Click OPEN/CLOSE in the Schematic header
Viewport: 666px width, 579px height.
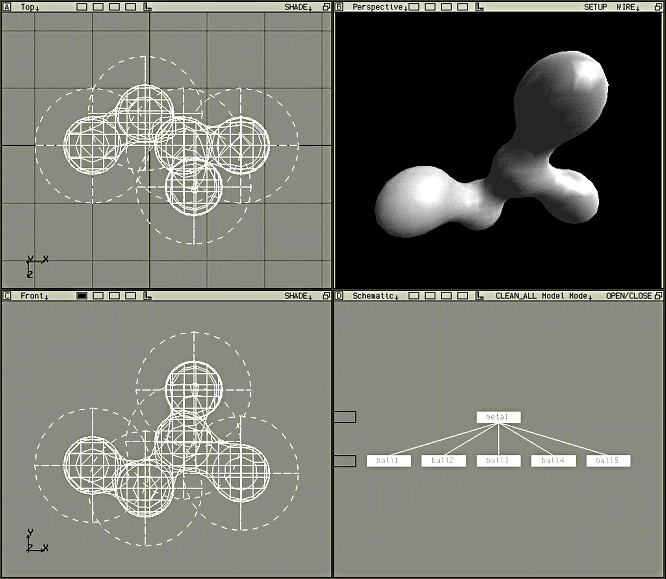point(629,296)
